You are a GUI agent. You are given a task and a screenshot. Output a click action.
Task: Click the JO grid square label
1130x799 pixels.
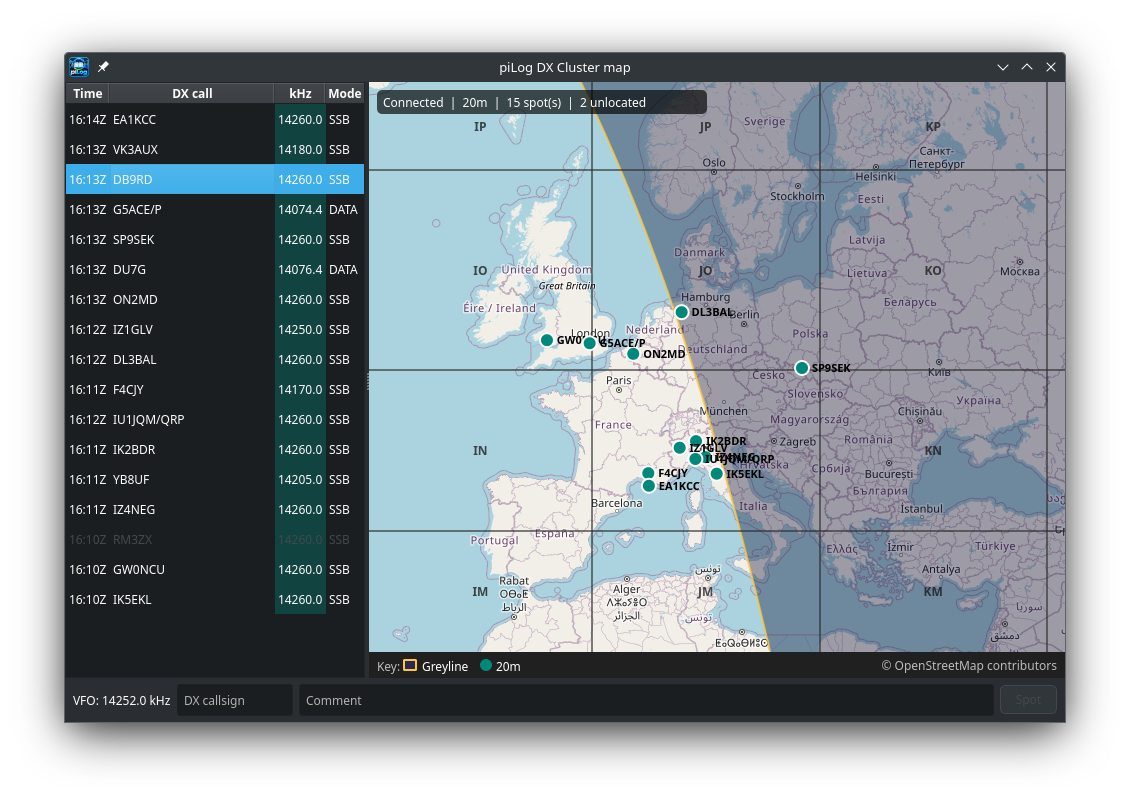coord(705,271)
